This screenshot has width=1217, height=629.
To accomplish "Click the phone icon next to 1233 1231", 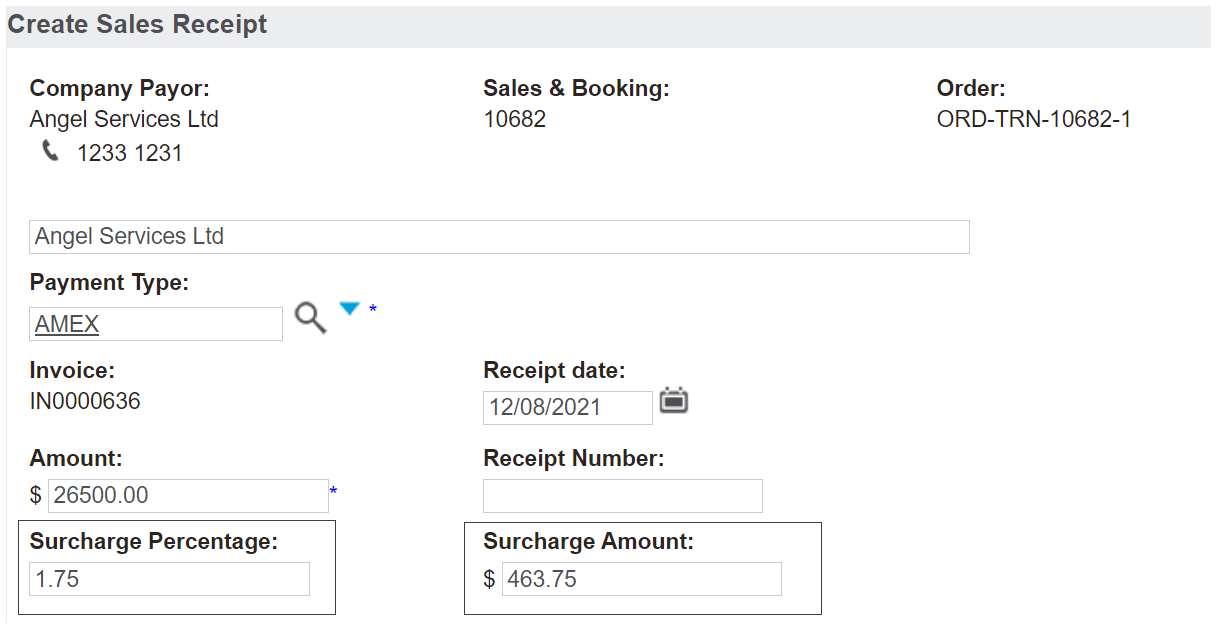I will (50, 152).
